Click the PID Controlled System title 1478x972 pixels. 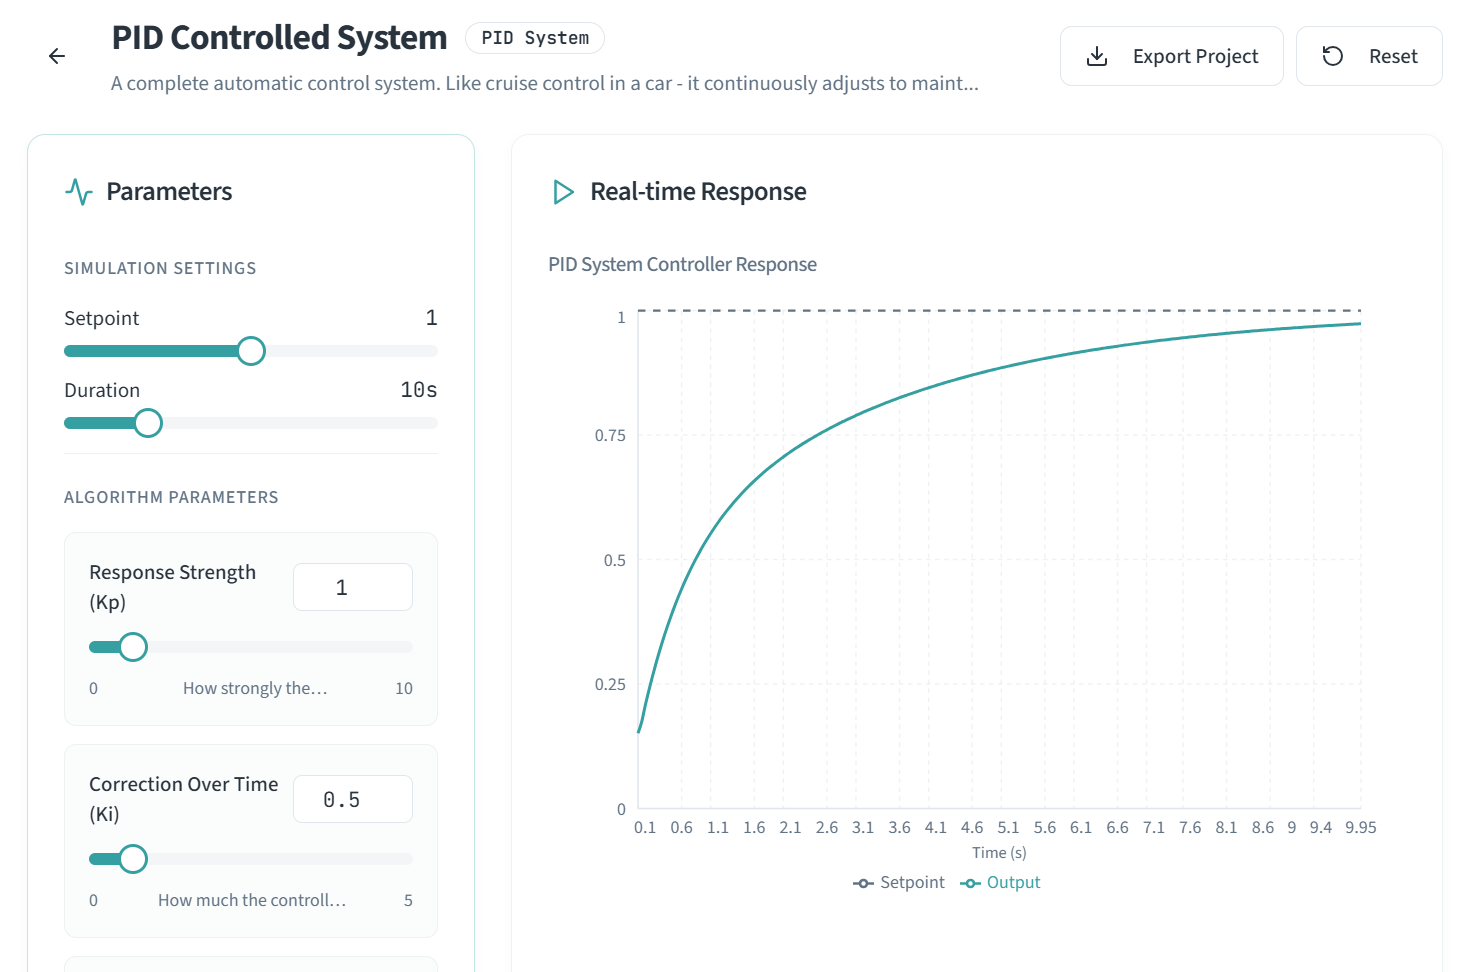pyautogui.click(x=279, y=38)
